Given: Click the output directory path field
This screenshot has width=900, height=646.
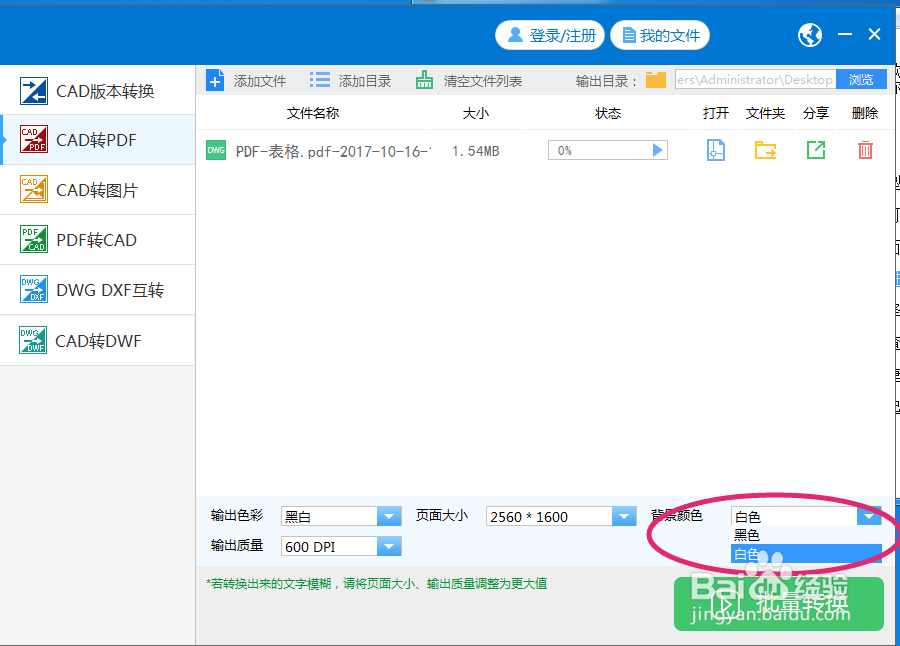Looking at the screenshot, I should point(755,79).
